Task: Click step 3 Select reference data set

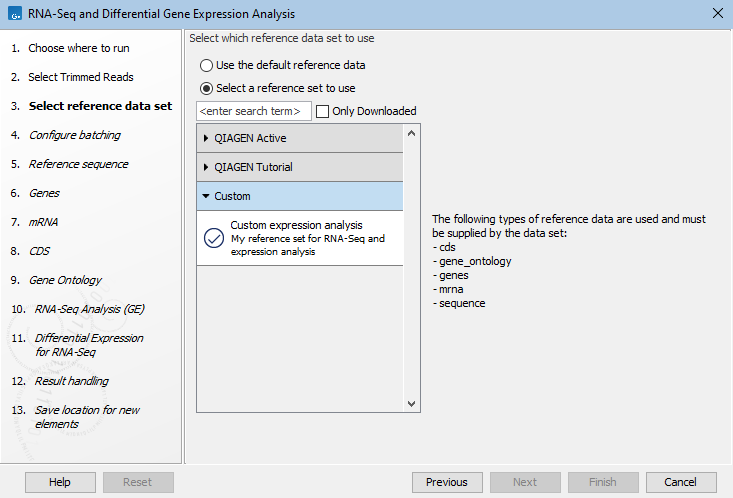Action: point(100,106)
